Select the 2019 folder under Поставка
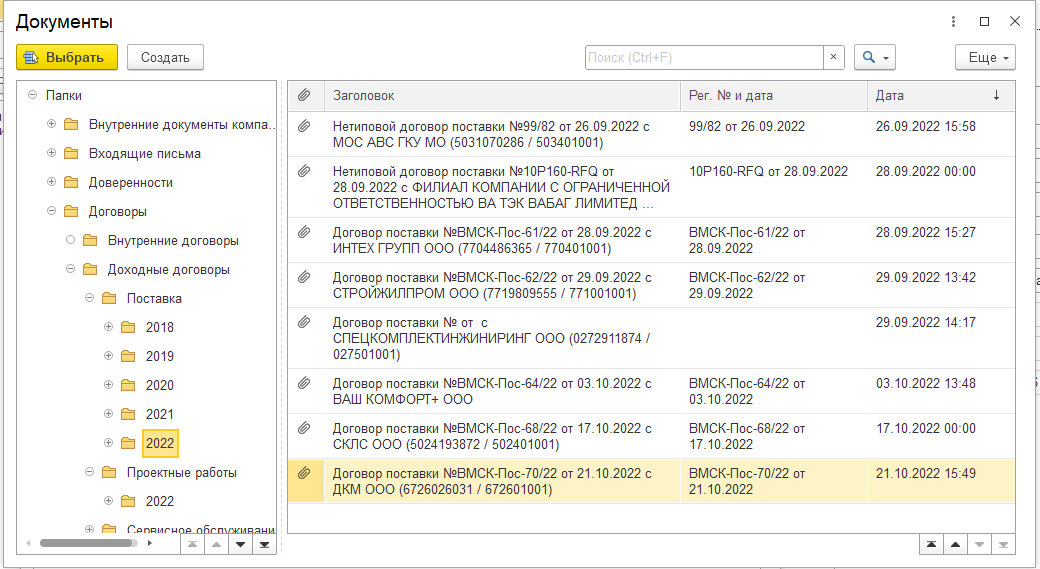Viewport: 1040px width, 569px height. coord(160,356)
